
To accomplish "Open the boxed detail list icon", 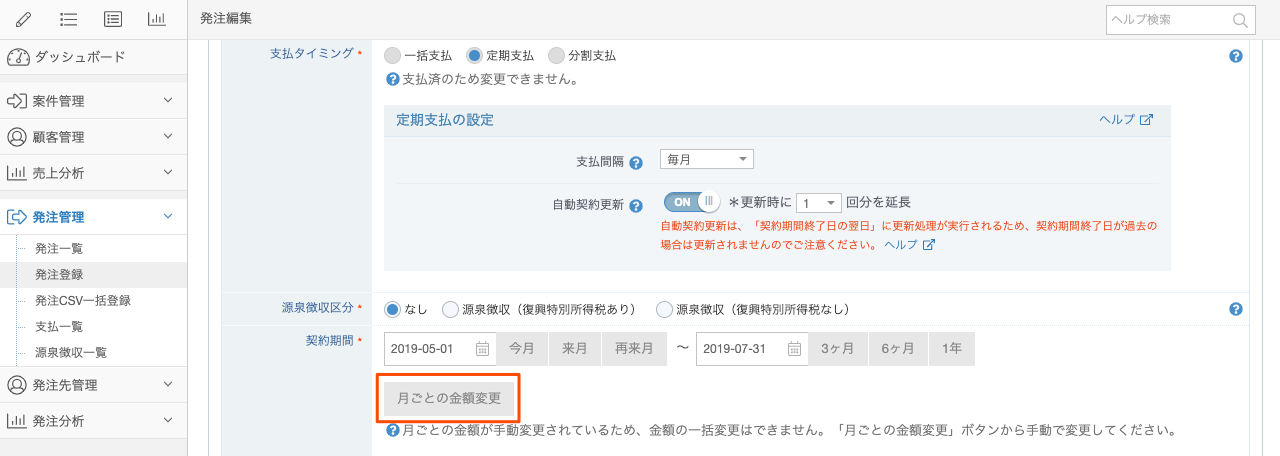I will [x=113, y=19].
